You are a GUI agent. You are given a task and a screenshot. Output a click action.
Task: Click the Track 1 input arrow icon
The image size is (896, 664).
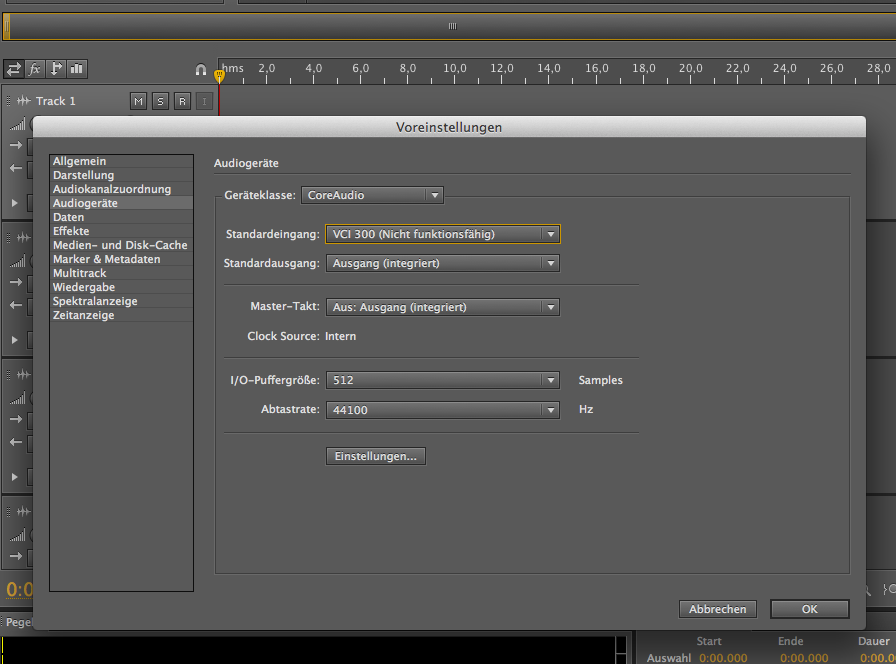15,145
